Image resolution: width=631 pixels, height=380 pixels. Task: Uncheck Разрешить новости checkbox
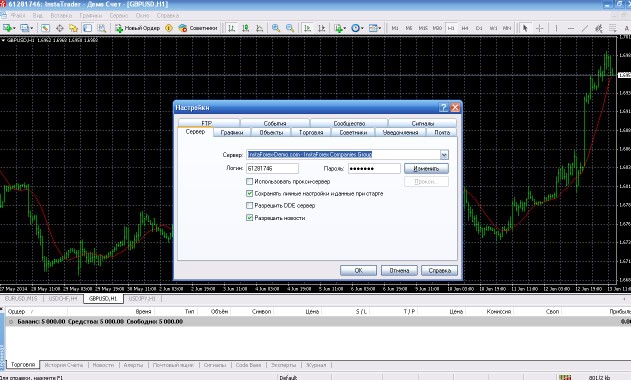250,218
